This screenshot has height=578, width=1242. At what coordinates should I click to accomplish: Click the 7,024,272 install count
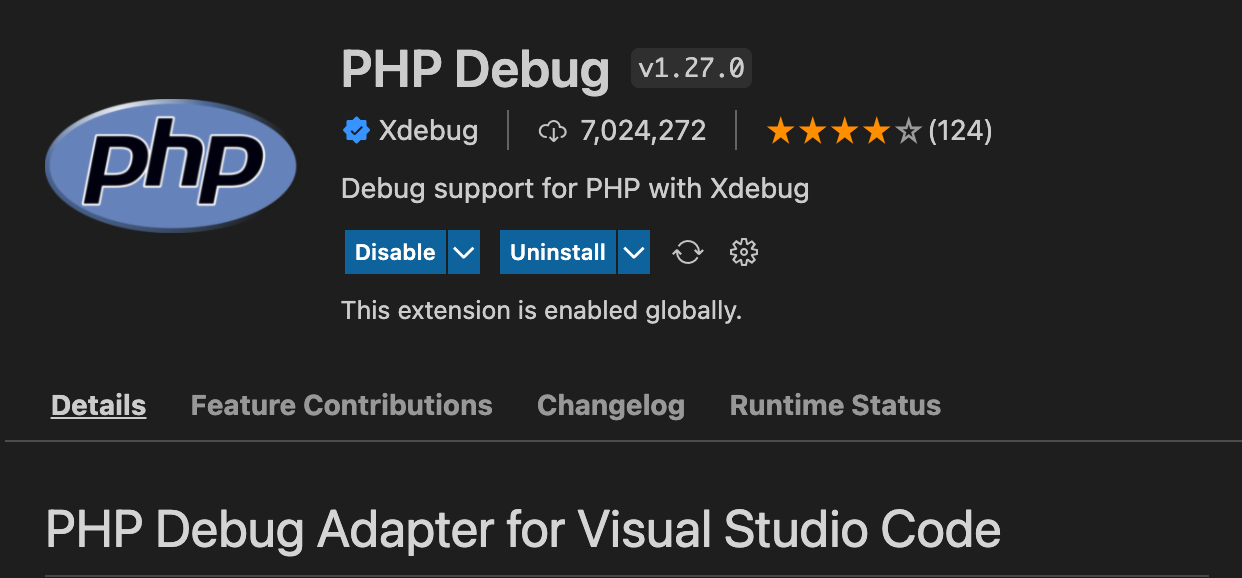click(x=643, y=131)
